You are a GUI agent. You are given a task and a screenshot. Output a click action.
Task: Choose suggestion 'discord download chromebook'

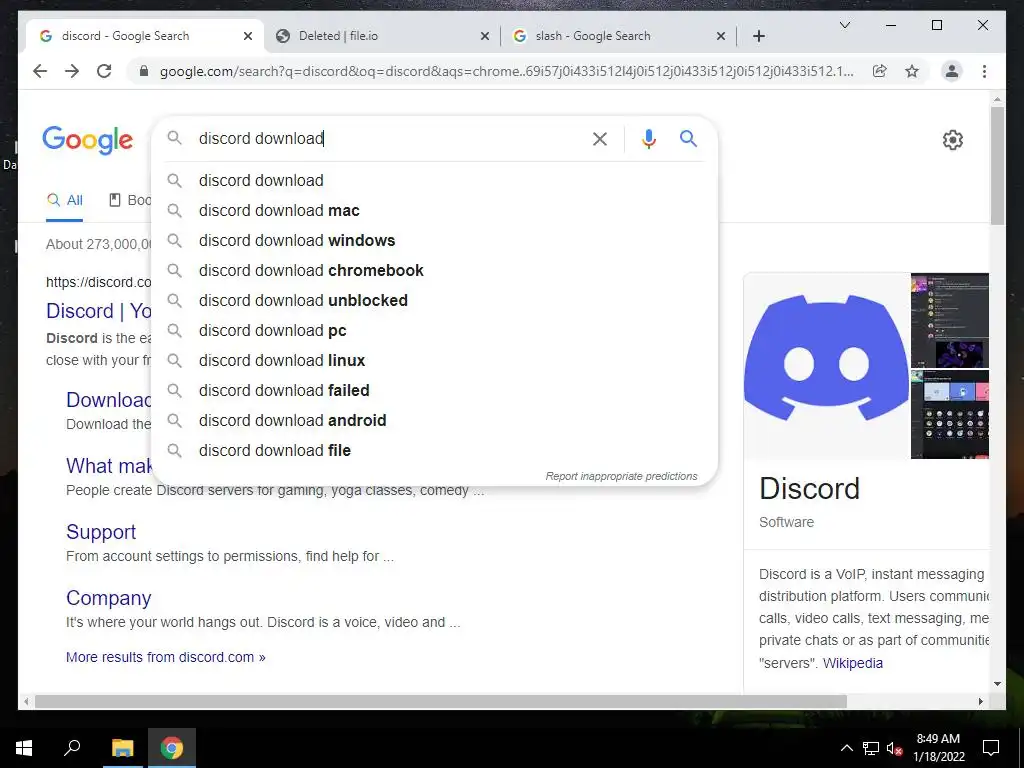click(434, 270)
